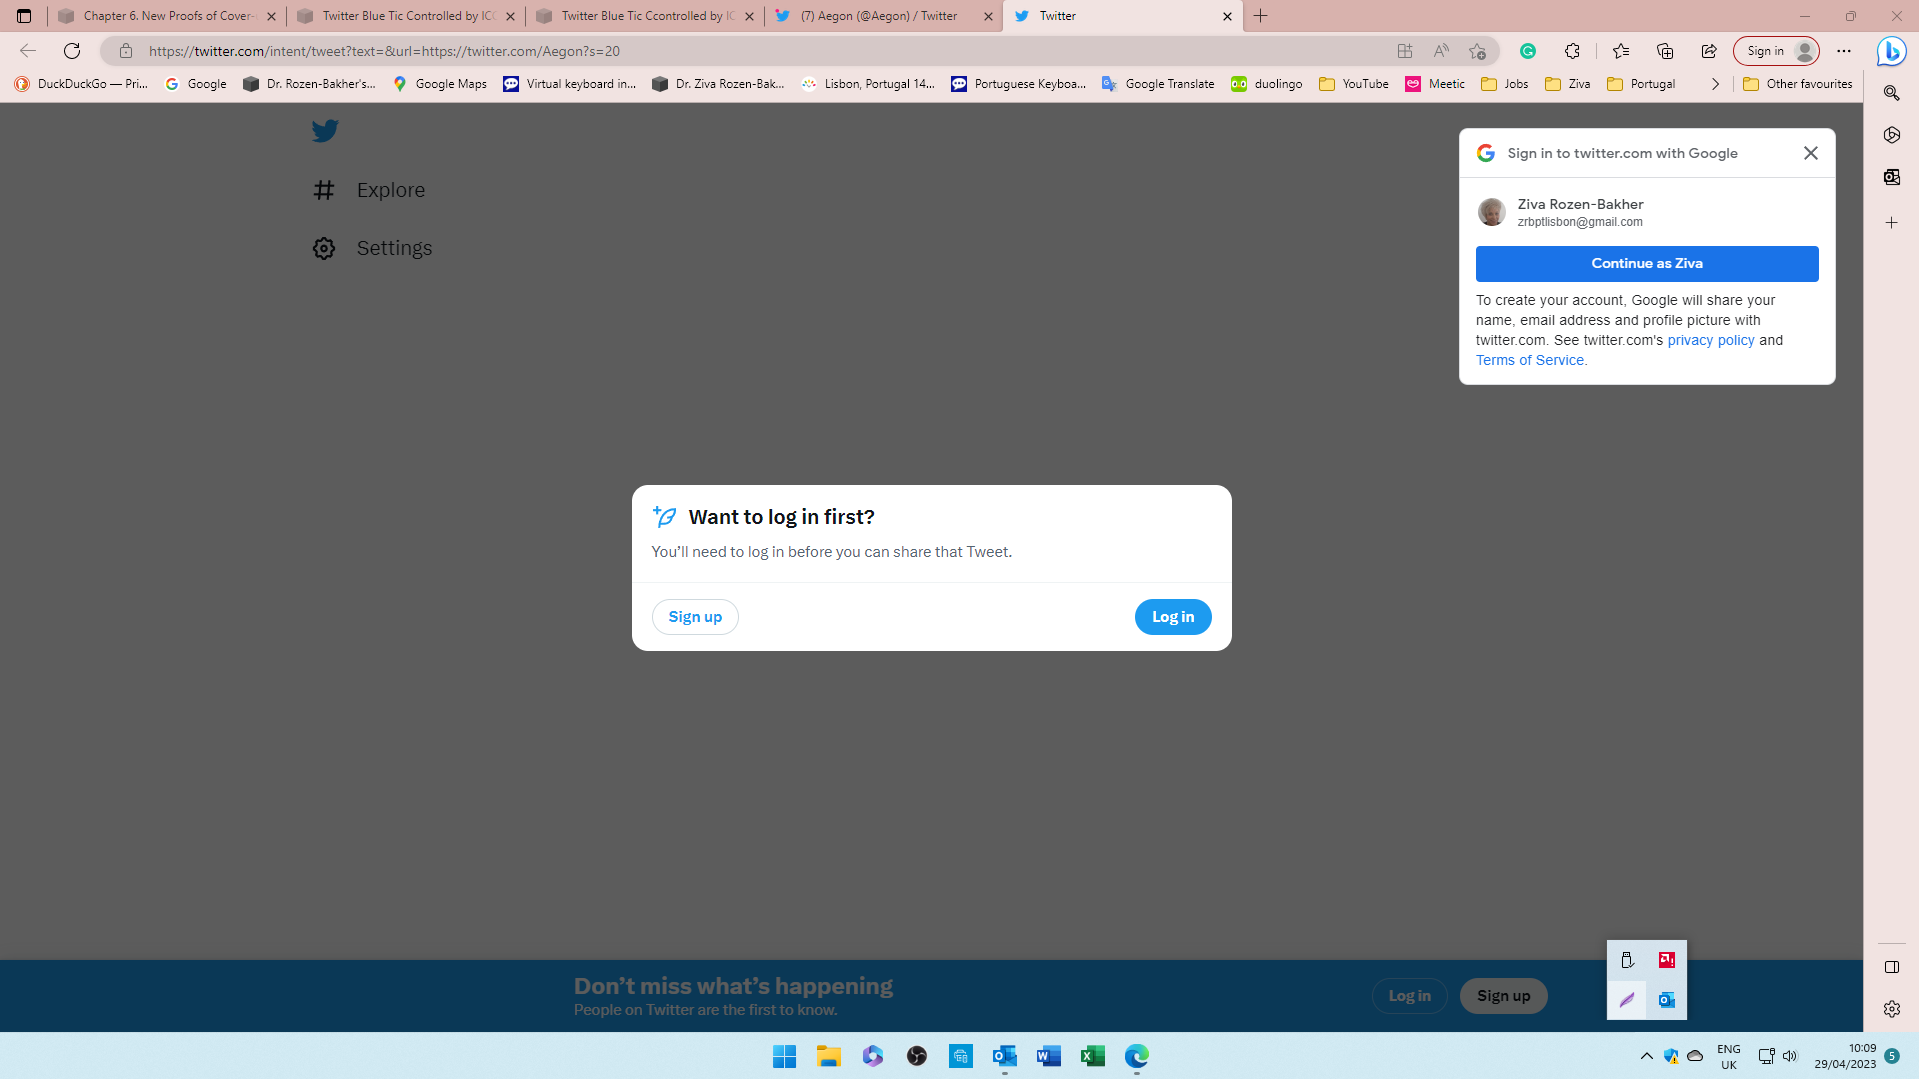This screenshot has height=1079, width=1919.
Task: Open the Grammarly extension icon
Action: pyautogui.click(x=1527, y=51)
